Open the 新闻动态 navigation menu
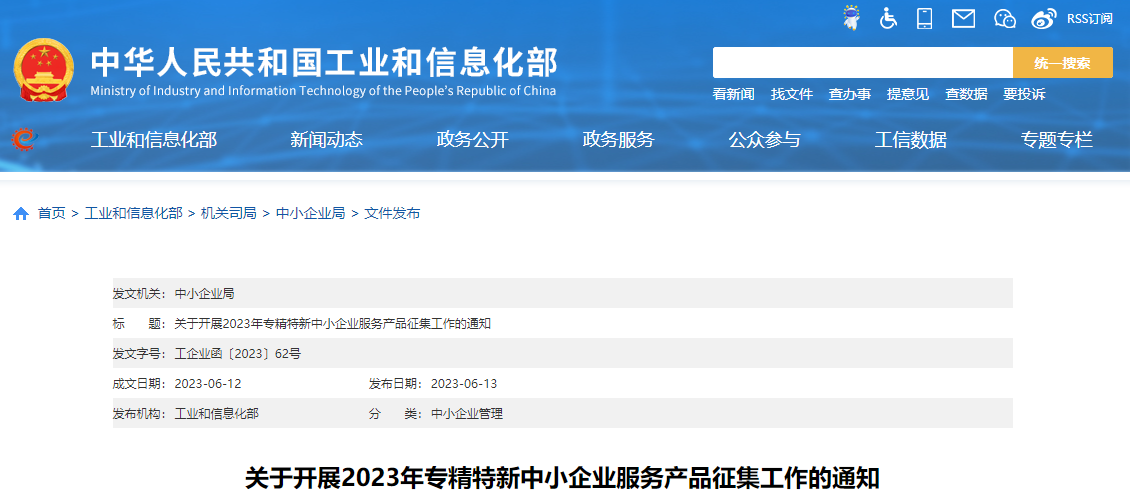This screenshot has width=1130, height=496. click(x=326, y=140)
